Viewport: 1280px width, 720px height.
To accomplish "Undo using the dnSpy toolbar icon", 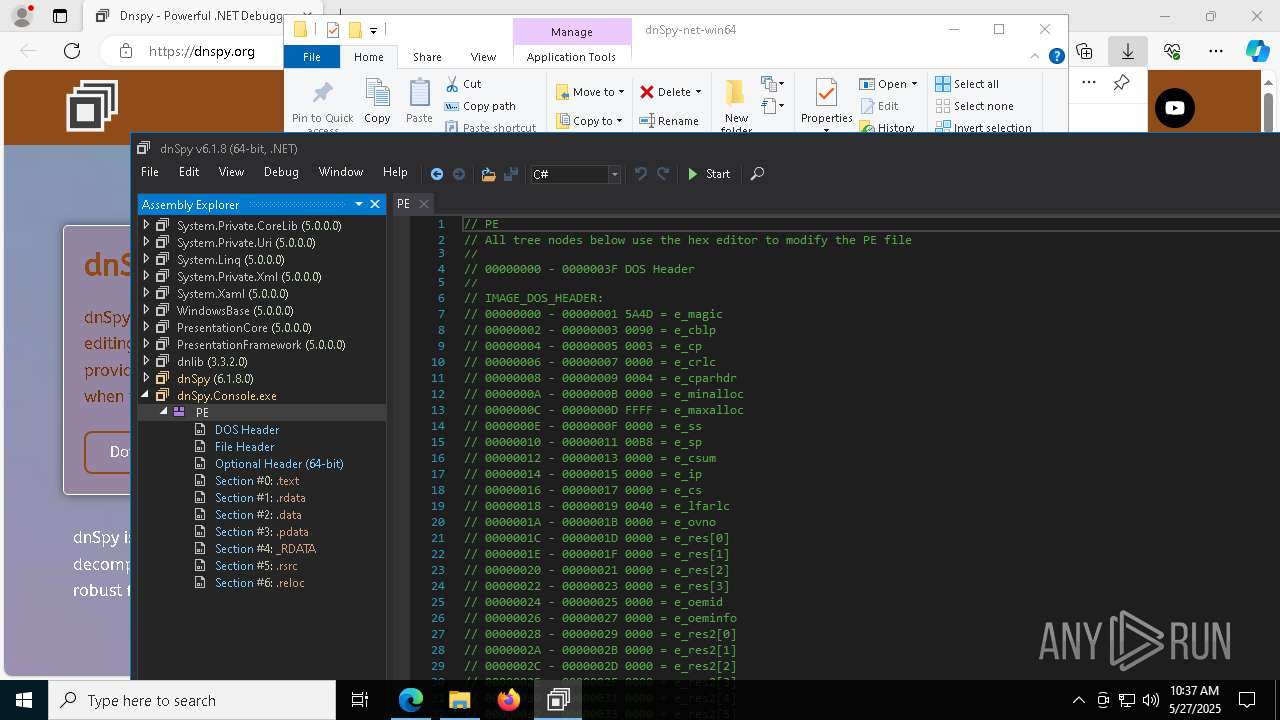I will click(x=641, y=174).
